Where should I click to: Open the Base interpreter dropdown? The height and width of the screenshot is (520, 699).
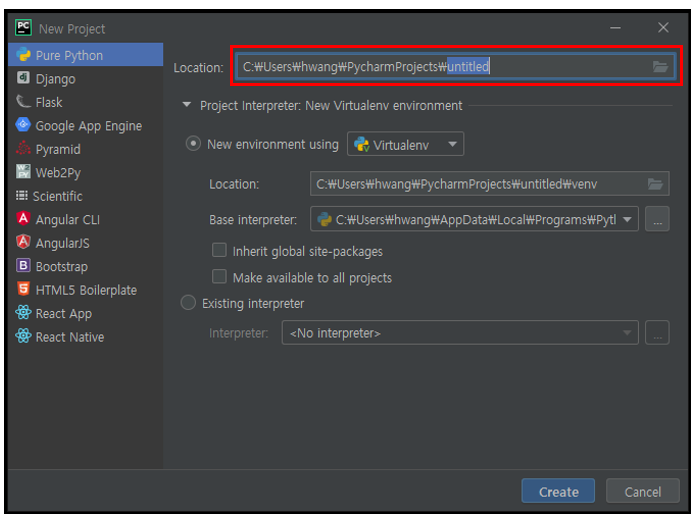pyautogui.click(x=474, y=219)
